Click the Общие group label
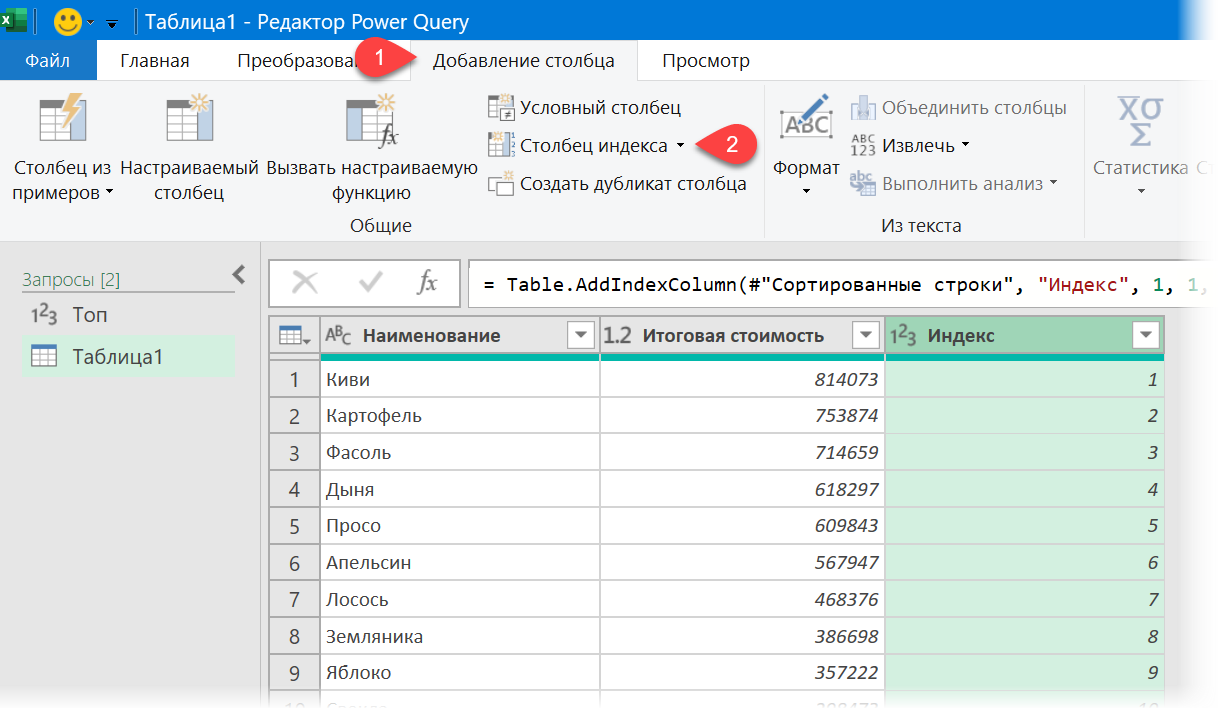Viewport: 1220px width, 709px height. [x=380, y=226]
